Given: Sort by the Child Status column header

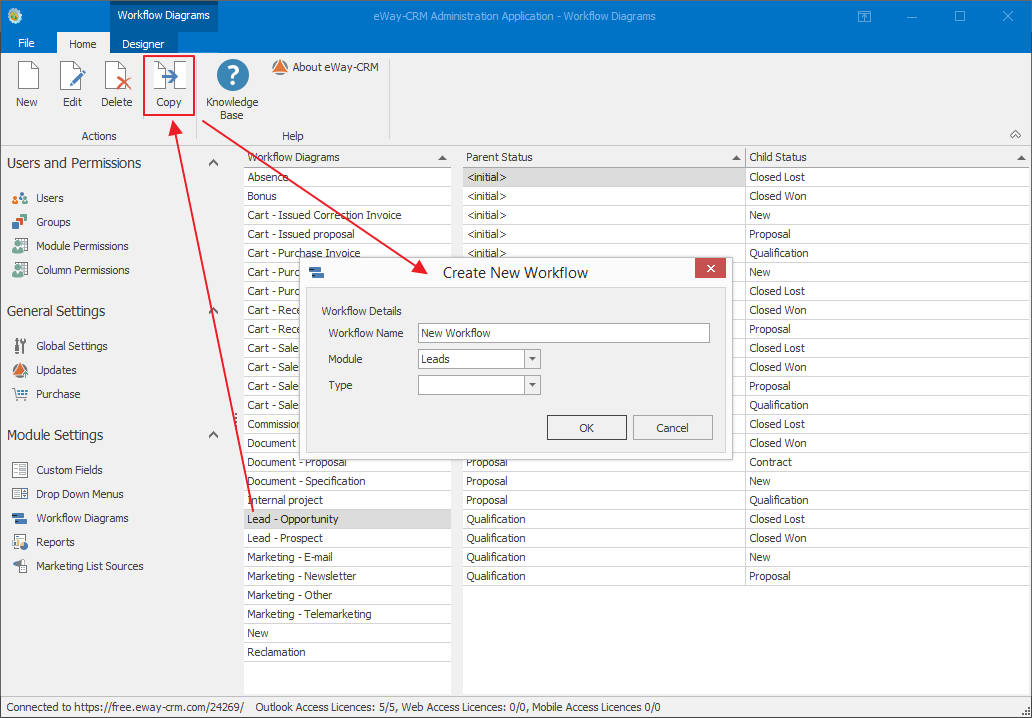Looking at the screenshot, I should coord(887,157).
